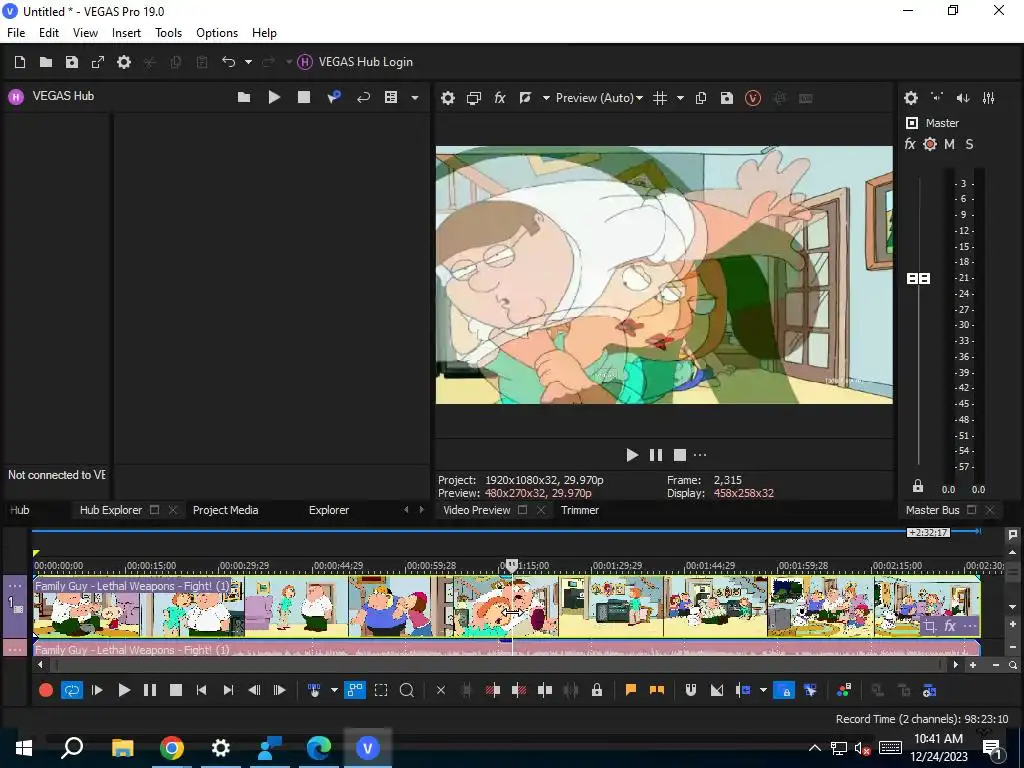
Task: Undo the last action
Action: pos(229,62)
